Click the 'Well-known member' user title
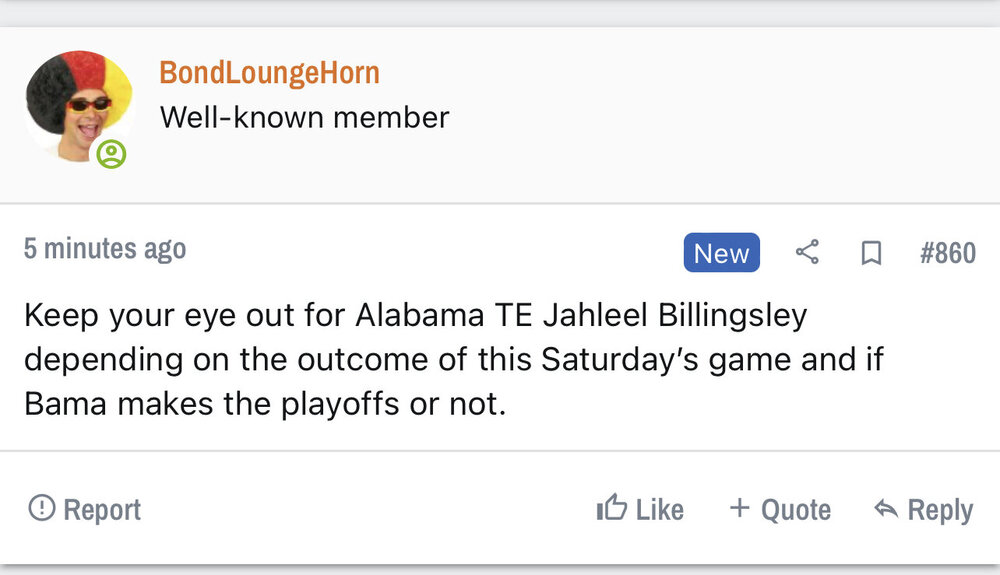Screen dimensions: 1000x575 [x=304, y=117]
